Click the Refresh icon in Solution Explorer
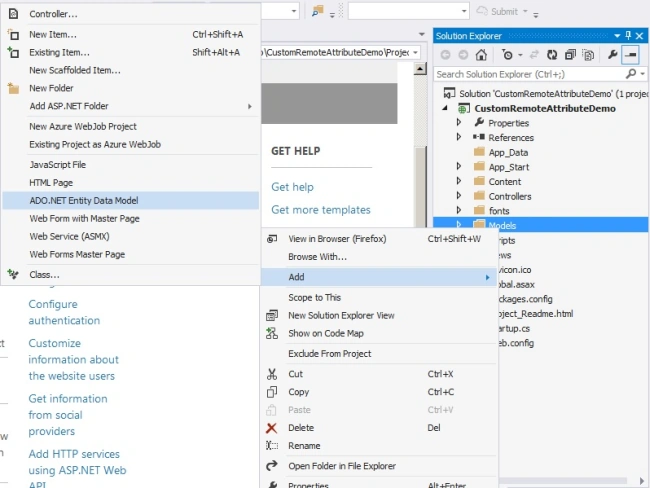Screen dimensions: 650x488 552,55
